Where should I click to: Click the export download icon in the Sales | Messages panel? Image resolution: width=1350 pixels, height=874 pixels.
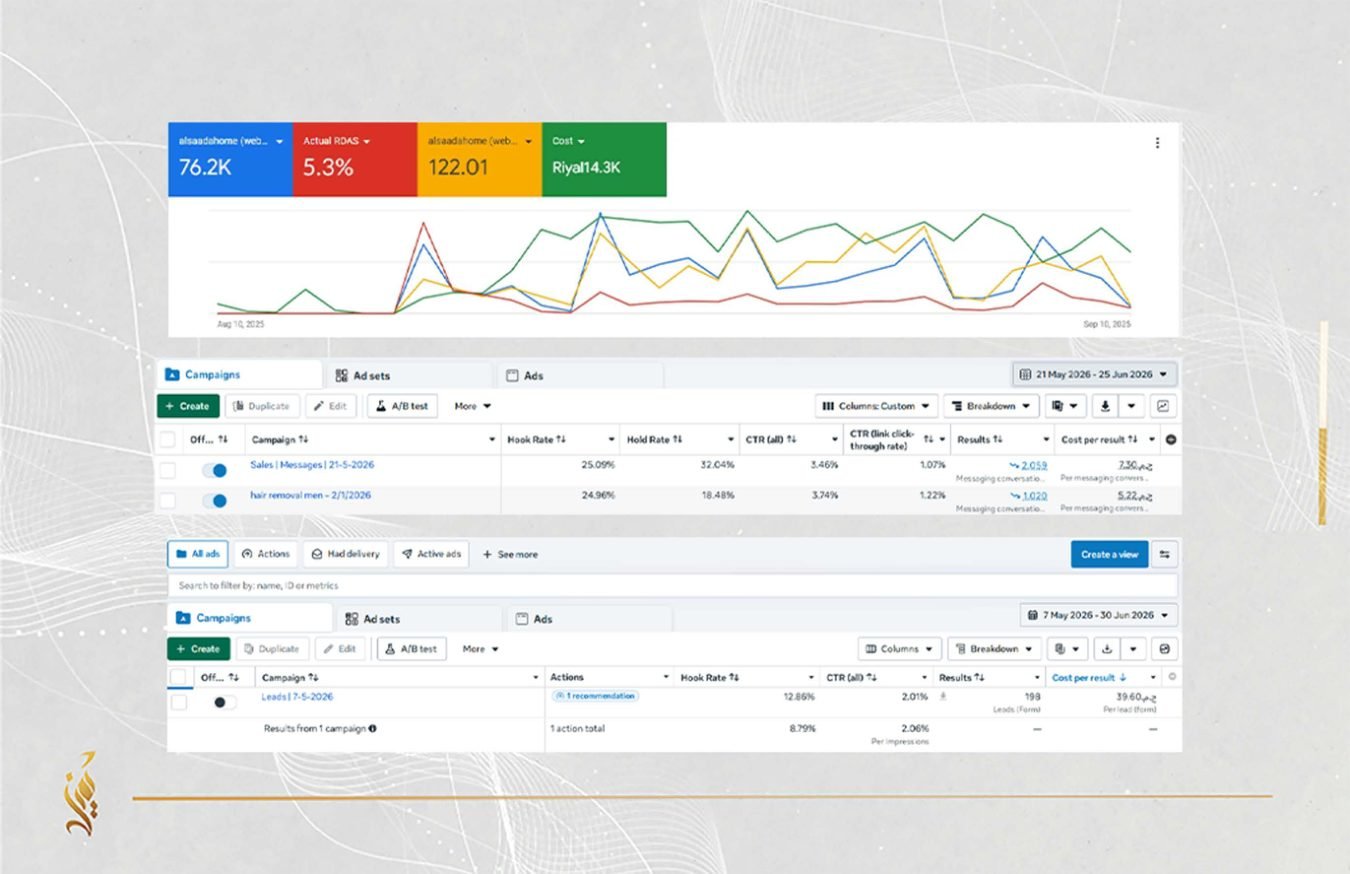[x=1105, y=406]
